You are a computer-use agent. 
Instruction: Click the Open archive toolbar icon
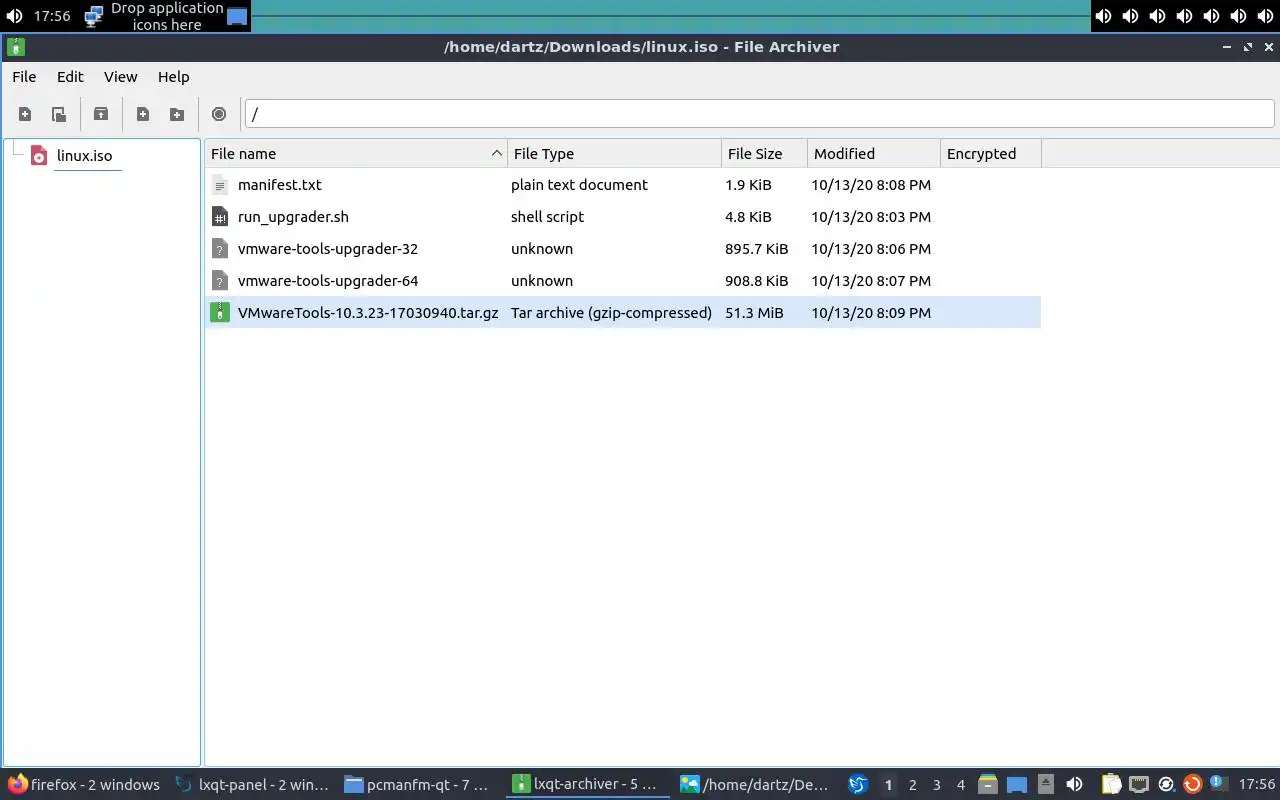pos(59,114)
